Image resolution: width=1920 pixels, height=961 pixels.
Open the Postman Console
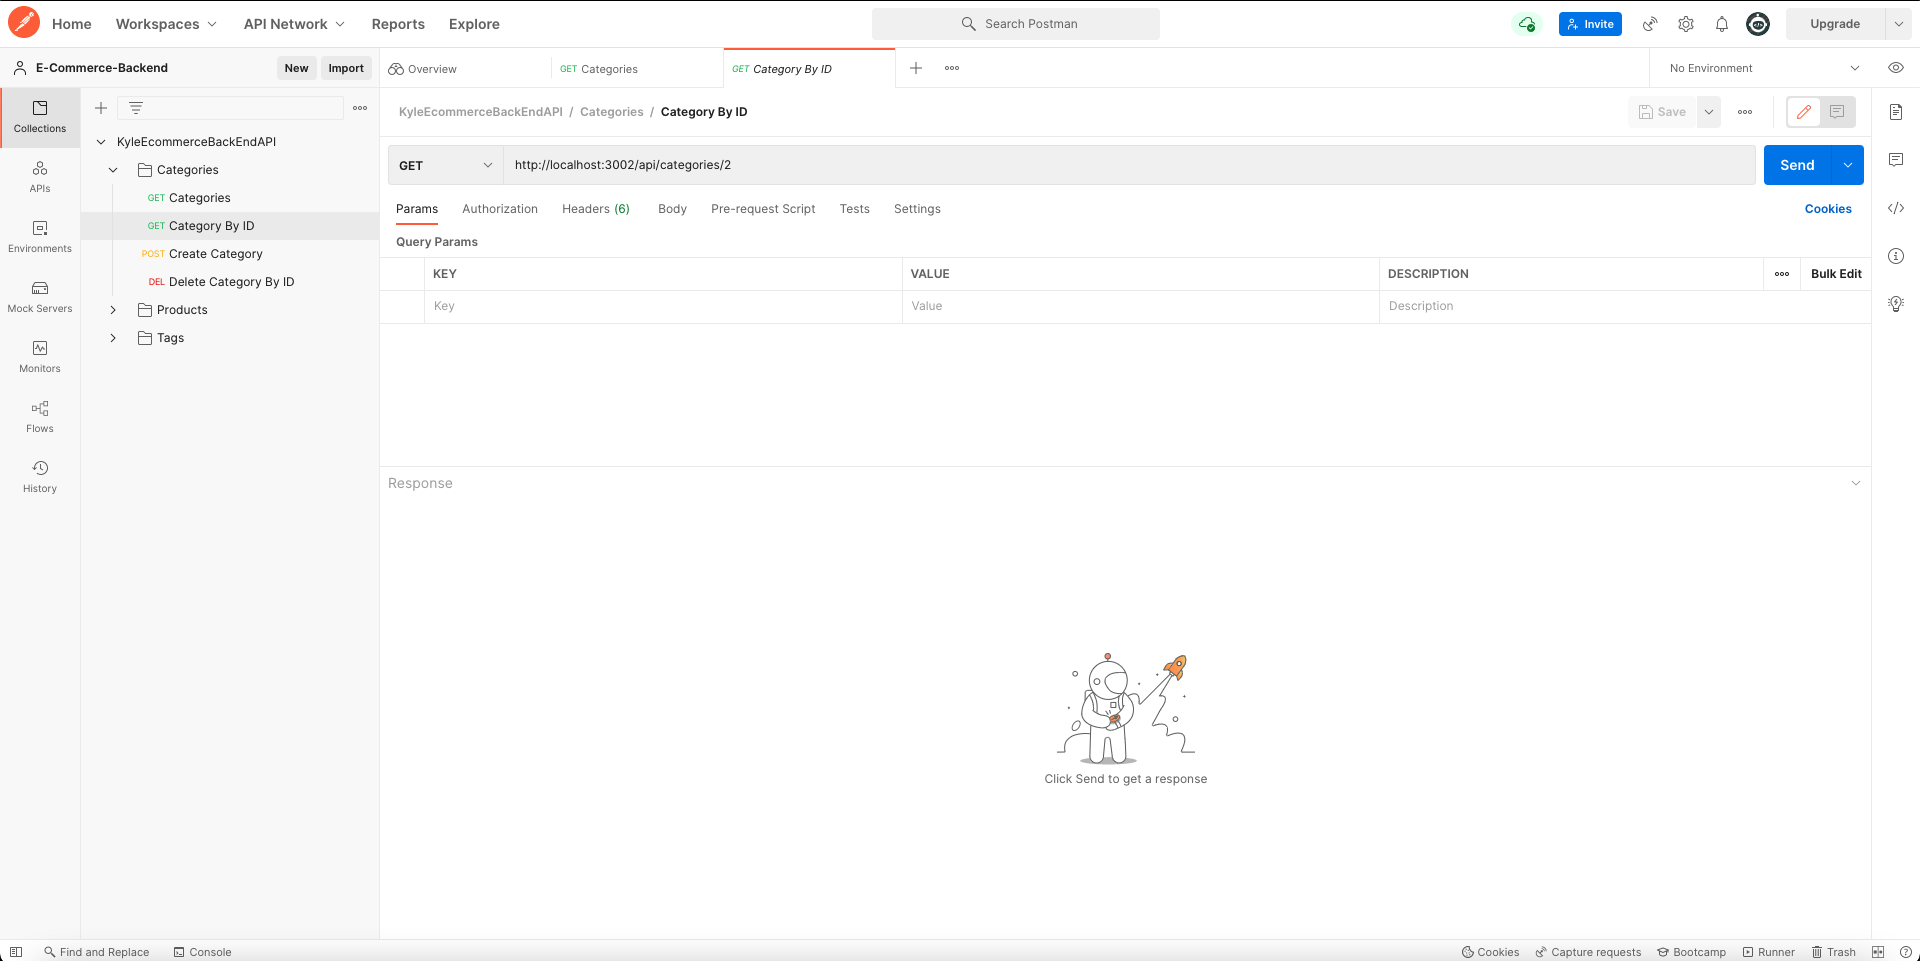[203, 952]
